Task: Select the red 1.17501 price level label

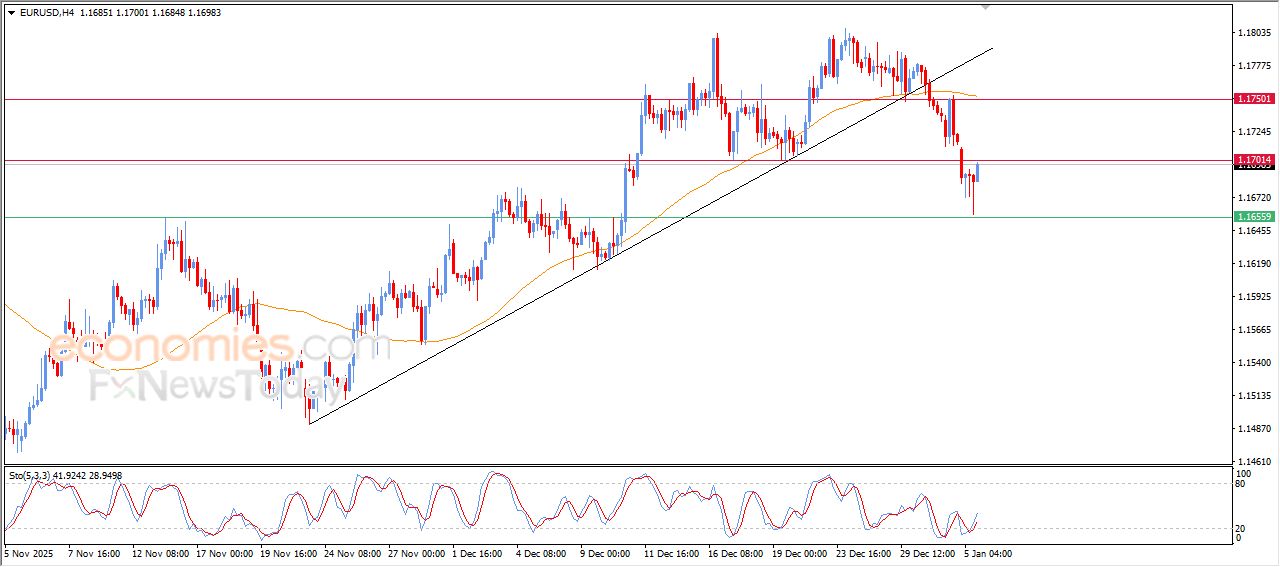Action: (x=1254, y=99)
